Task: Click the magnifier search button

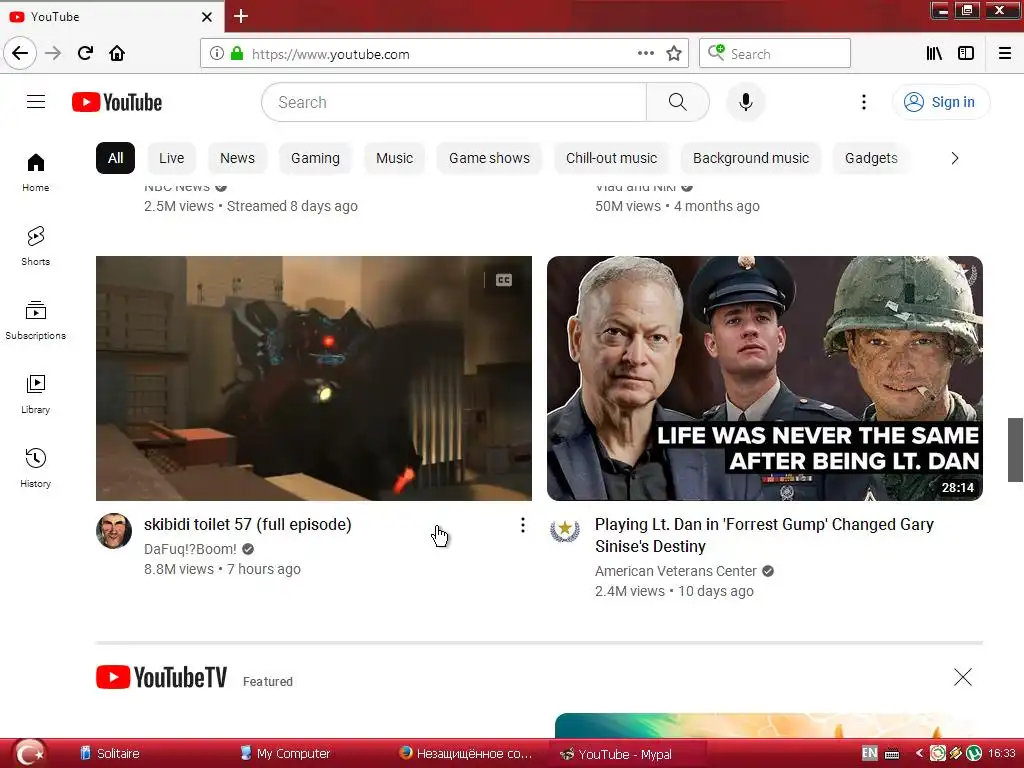Action: click(678, 102)
